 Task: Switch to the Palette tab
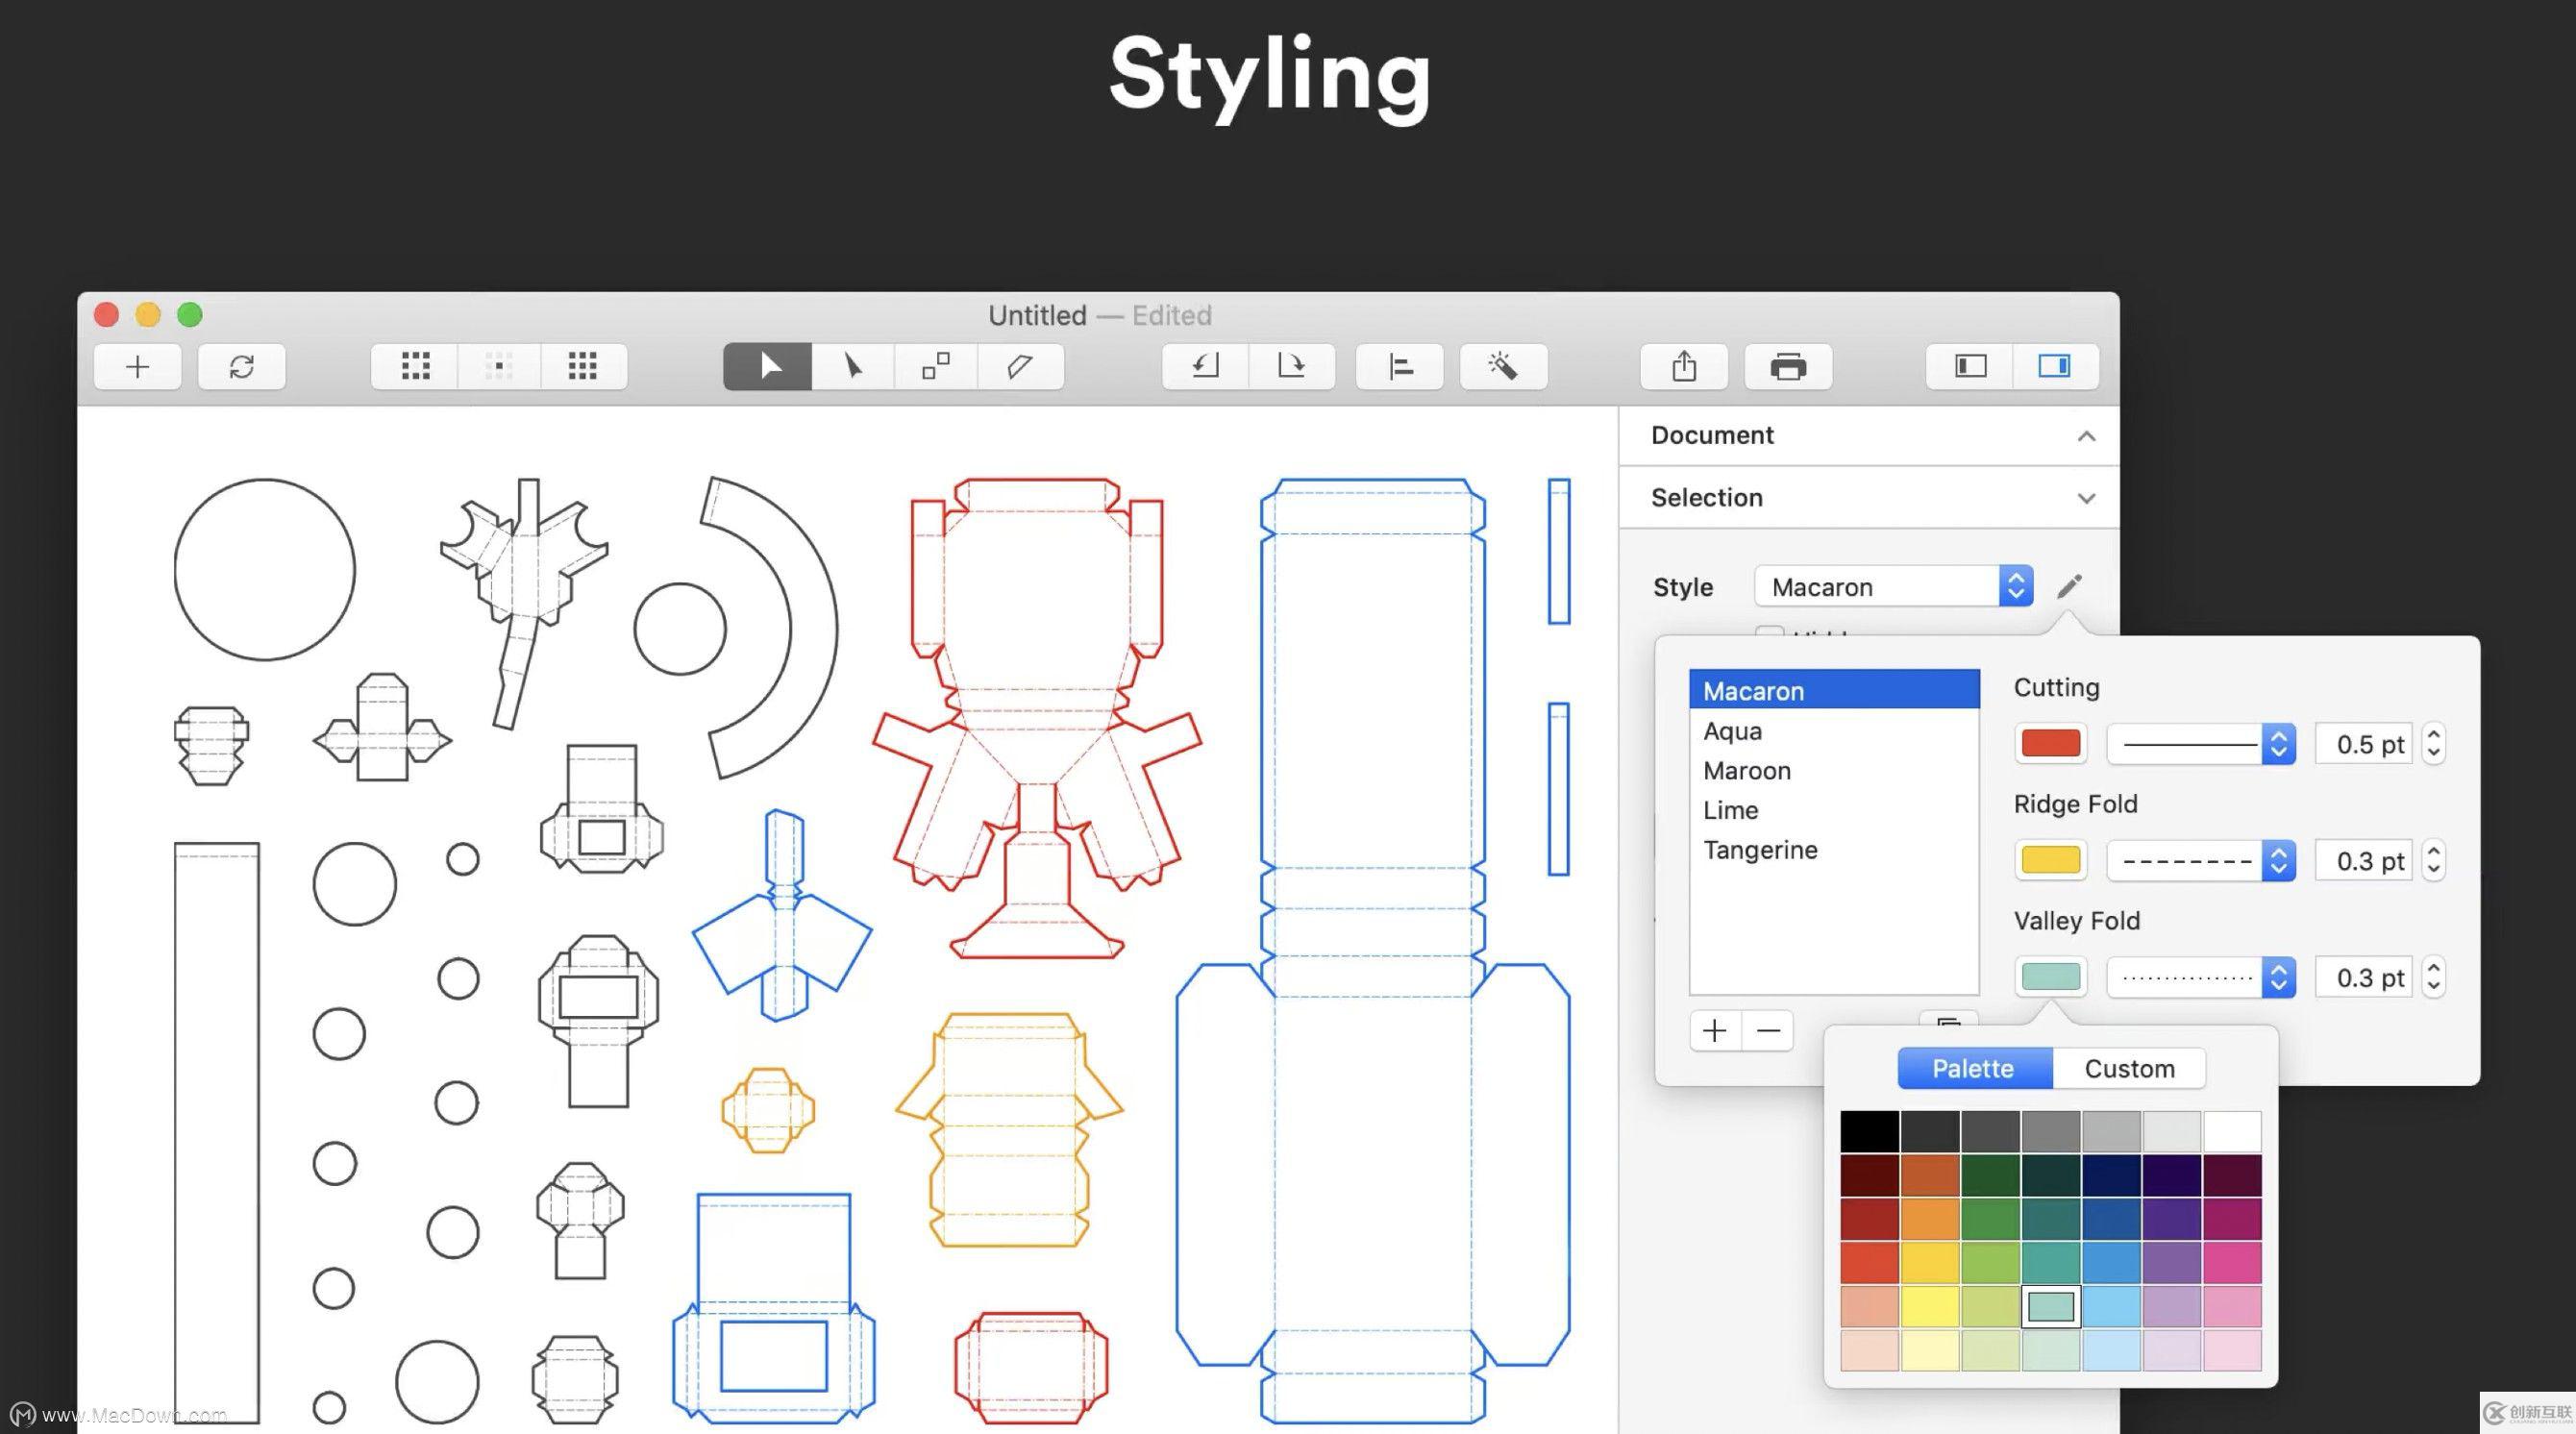pyautogui.click(x=1974, y=1068)
